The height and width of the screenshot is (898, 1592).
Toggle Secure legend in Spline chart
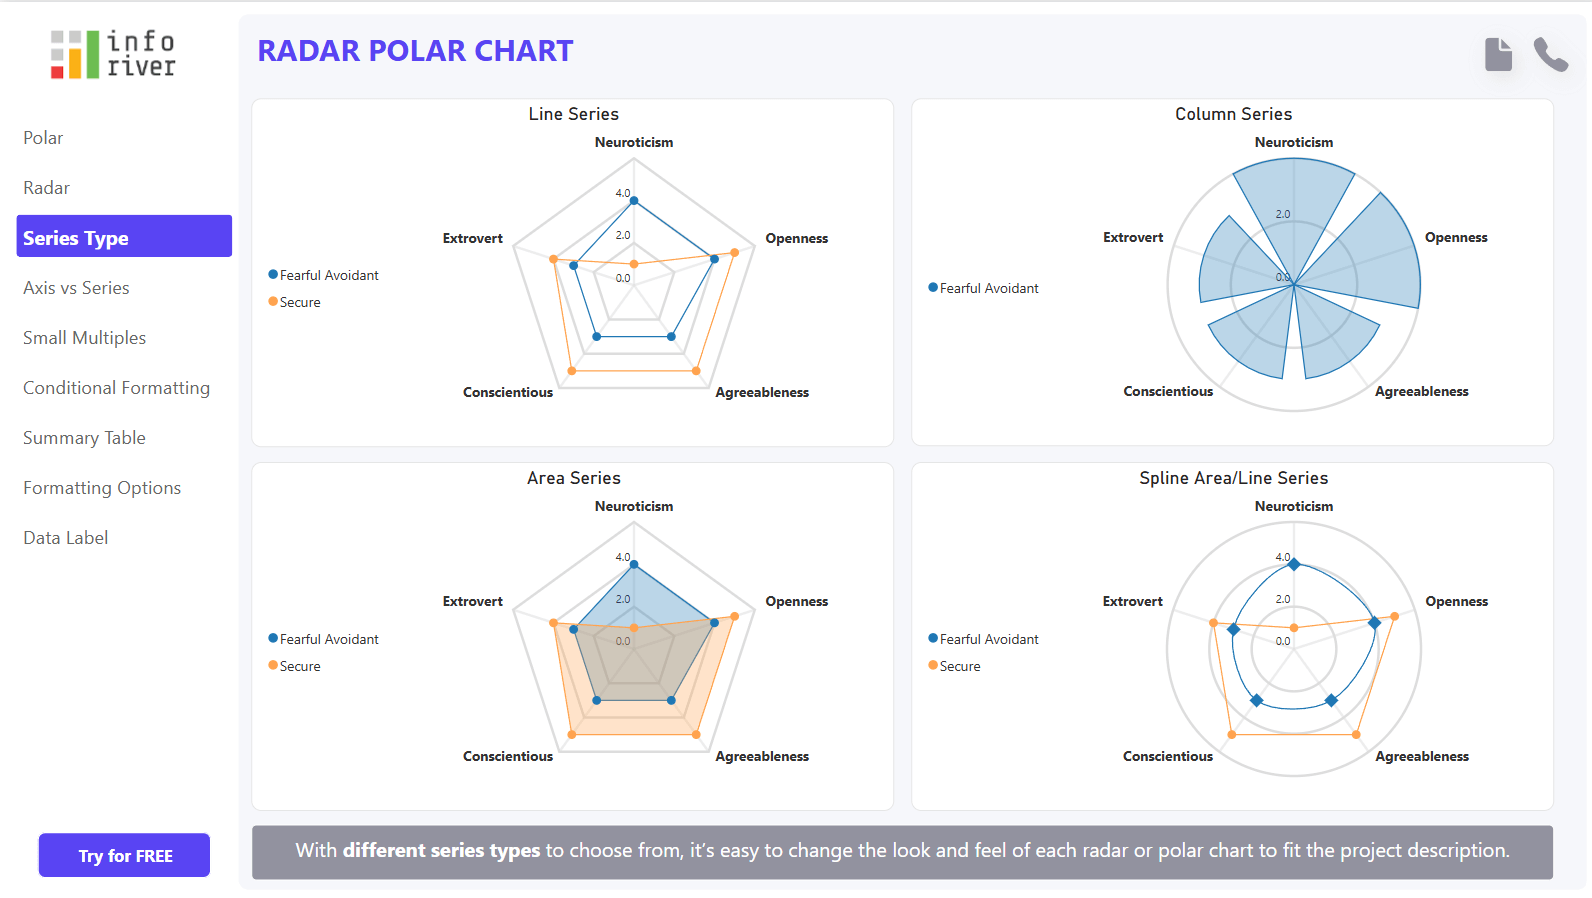(x=955, y=666)
